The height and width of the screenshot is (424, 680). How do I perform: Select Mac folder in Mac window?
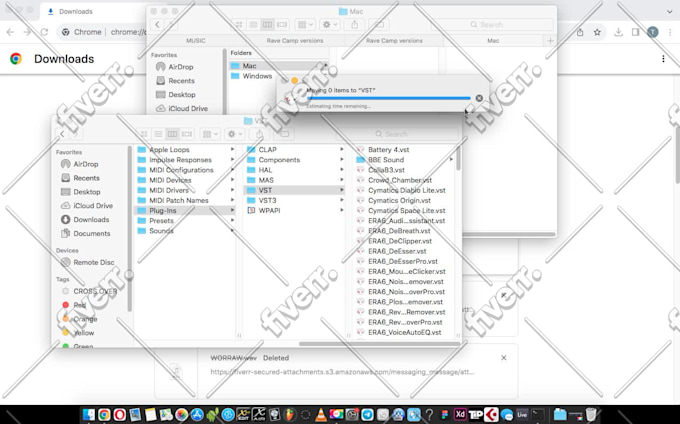pos(278,65)
